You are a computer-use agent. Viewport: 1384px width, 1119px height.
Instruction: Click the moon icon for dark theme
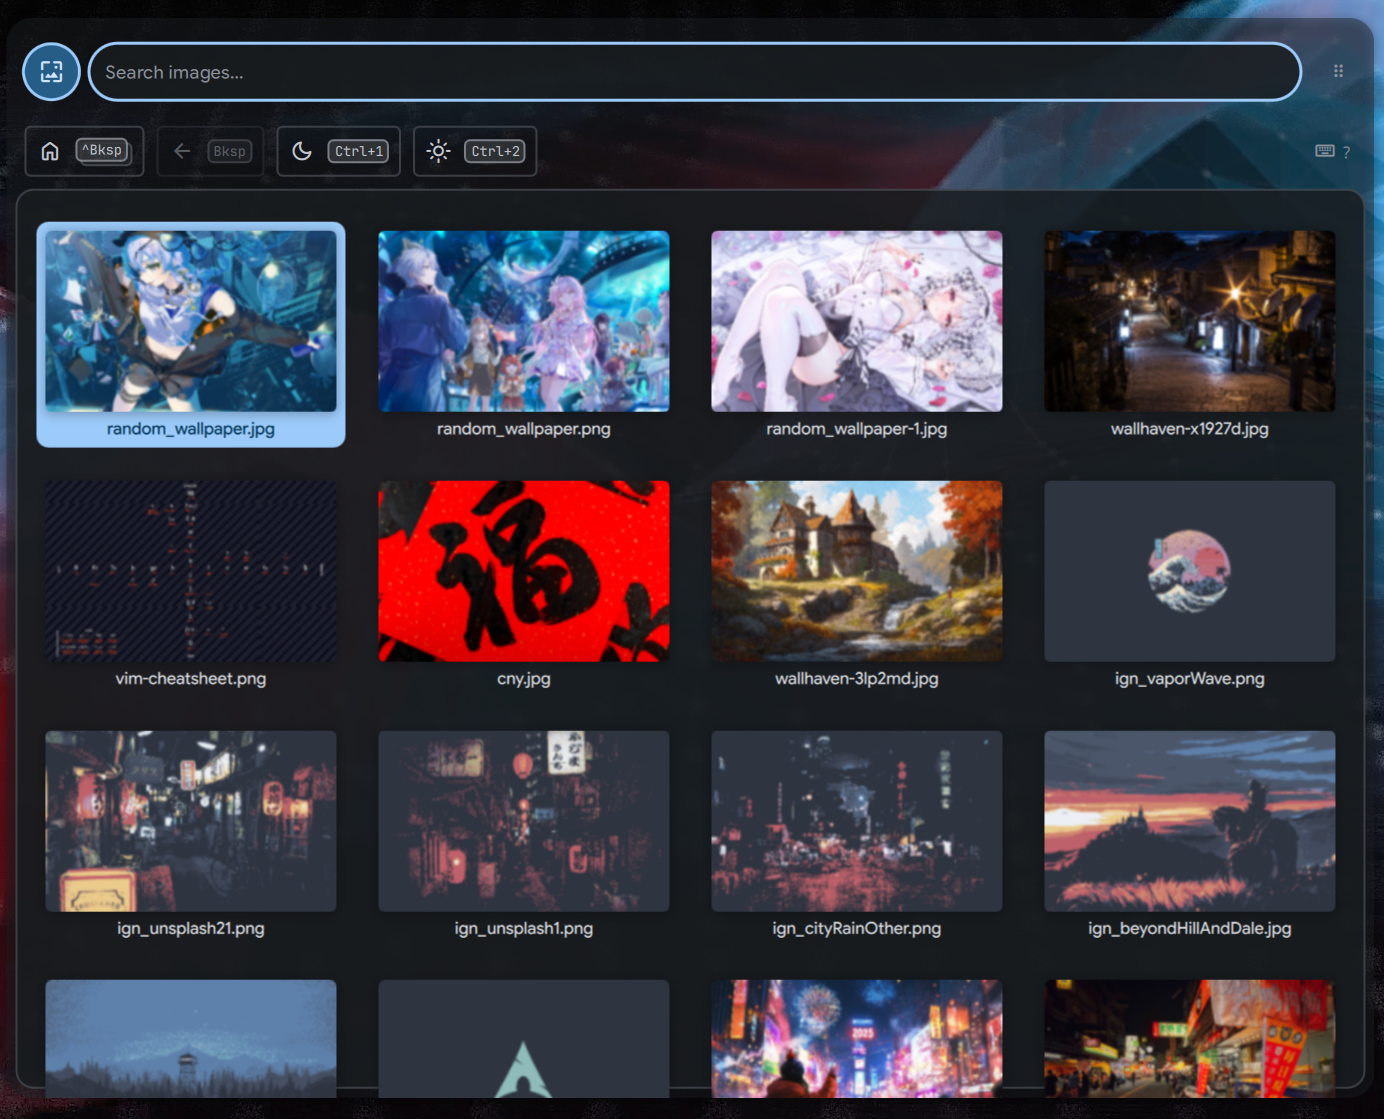coord(303,150)
